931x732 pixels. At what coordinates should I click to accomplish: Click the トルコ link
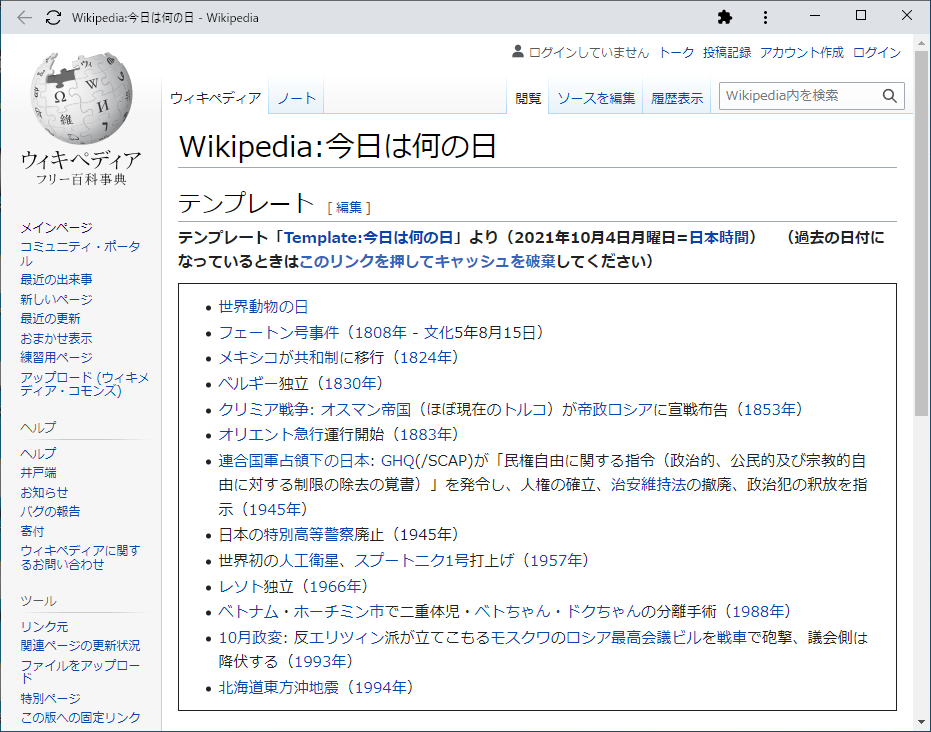[524, 409]
